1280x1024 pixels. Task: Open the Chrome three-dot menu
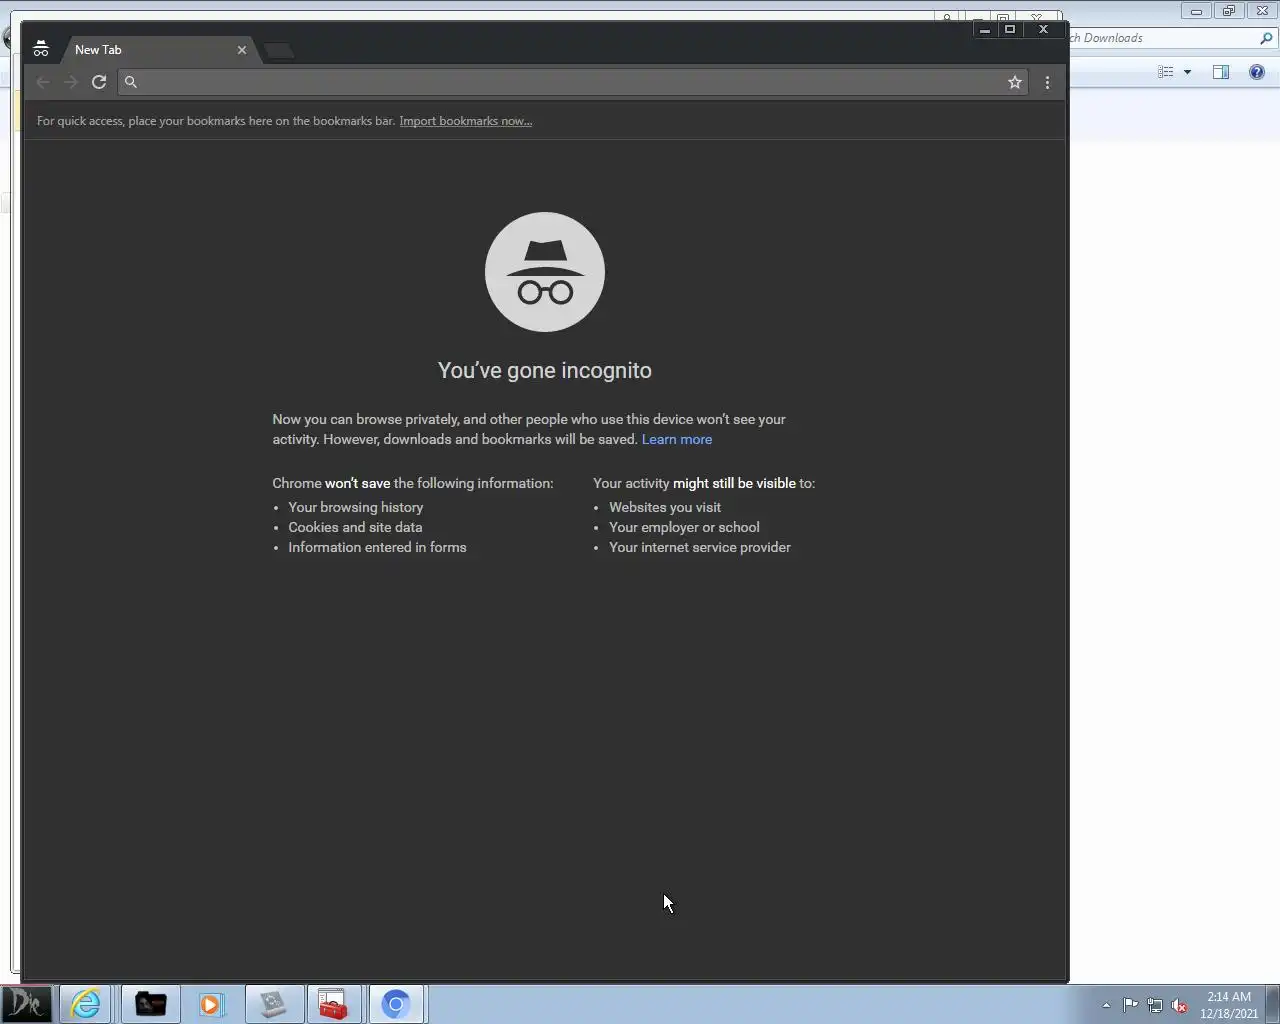[1047, 82]
